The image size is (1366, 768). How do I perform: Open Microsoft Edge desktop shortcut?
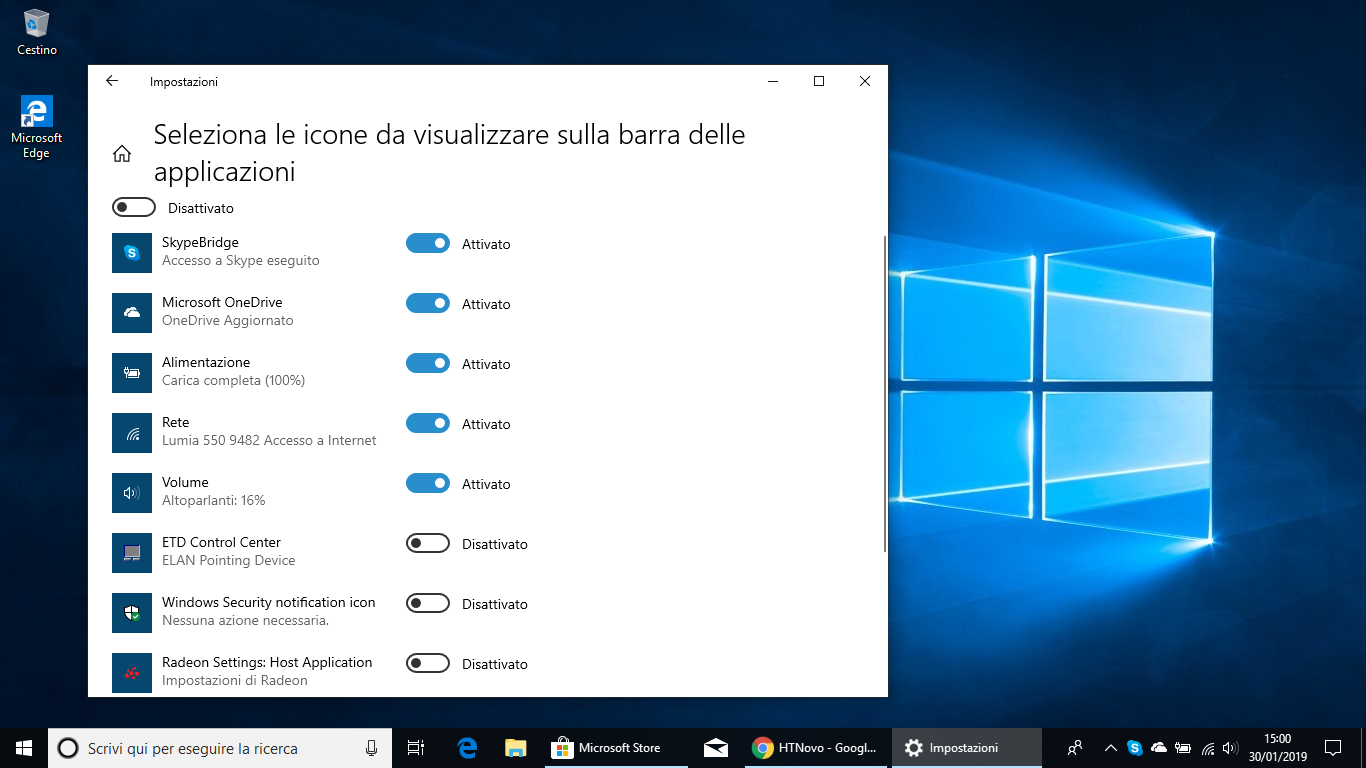(37, 127)
